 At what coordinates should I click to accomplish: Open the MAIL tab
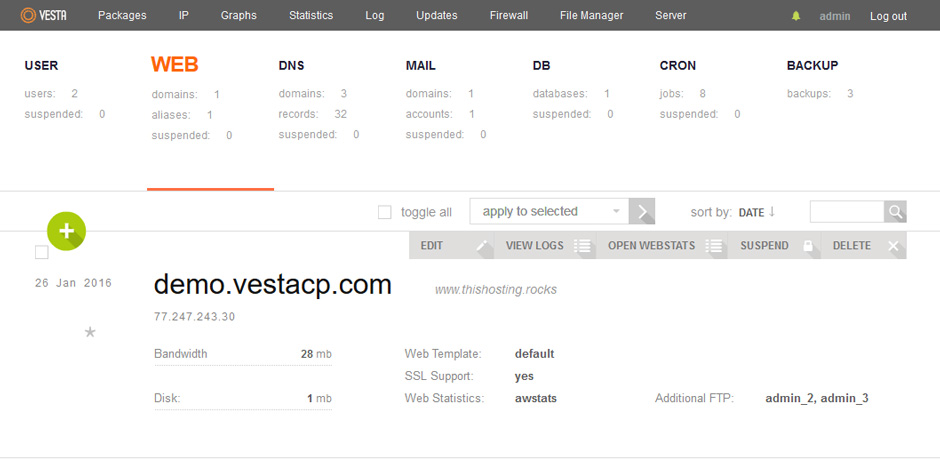pyautogui.click(x=421, y=66)
